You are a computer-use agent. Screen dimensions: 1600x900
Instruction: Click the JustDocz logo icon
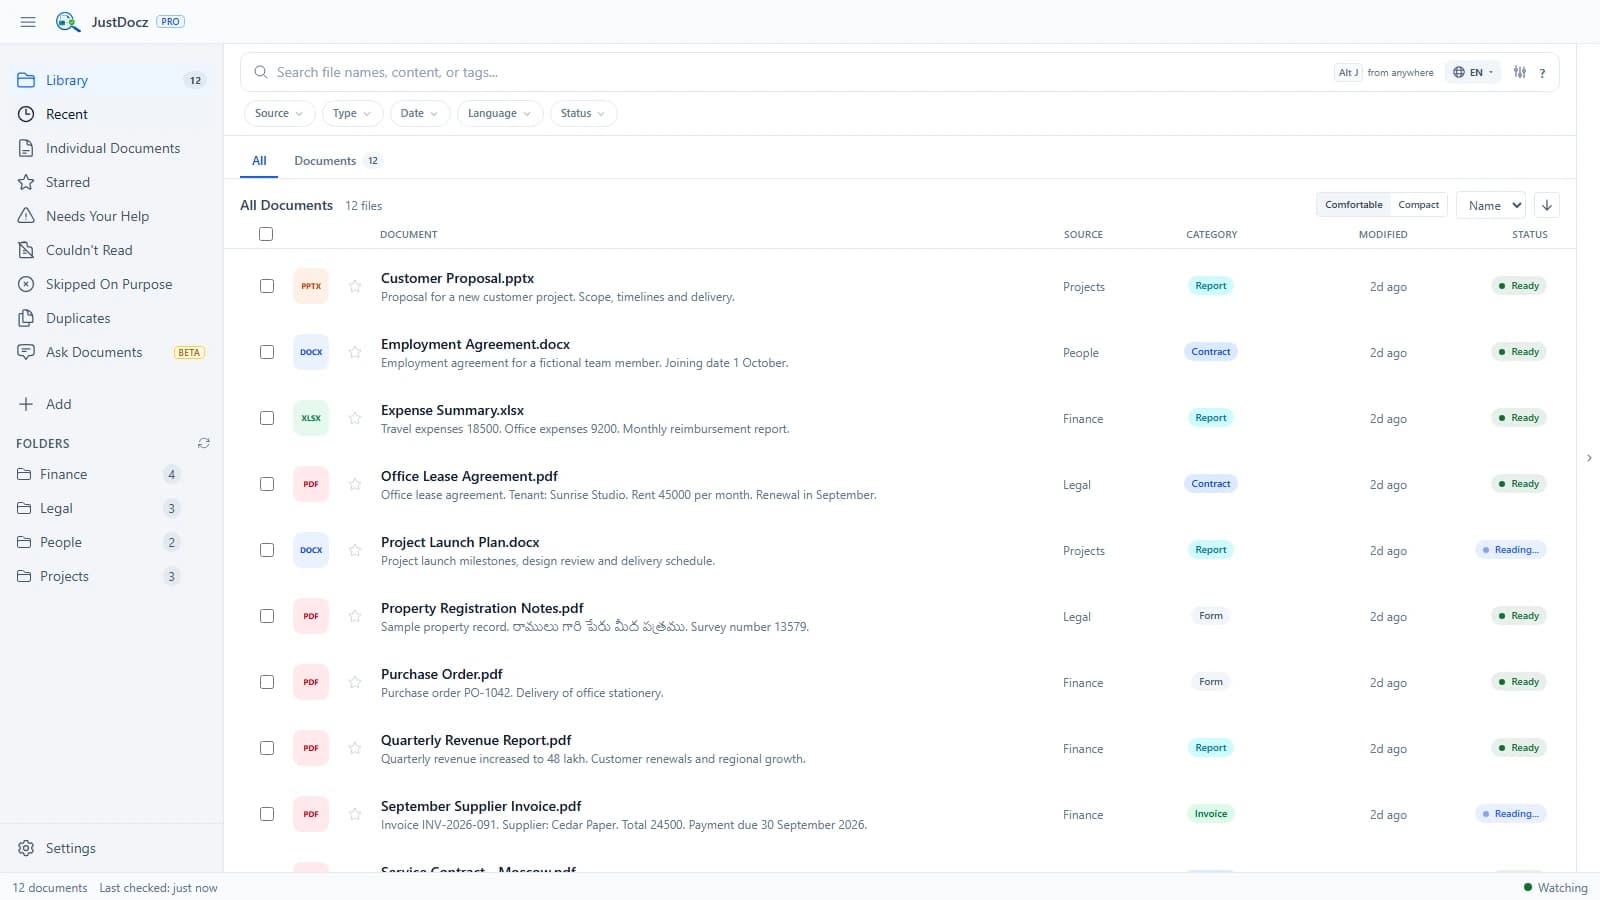(x=68, y=21)
